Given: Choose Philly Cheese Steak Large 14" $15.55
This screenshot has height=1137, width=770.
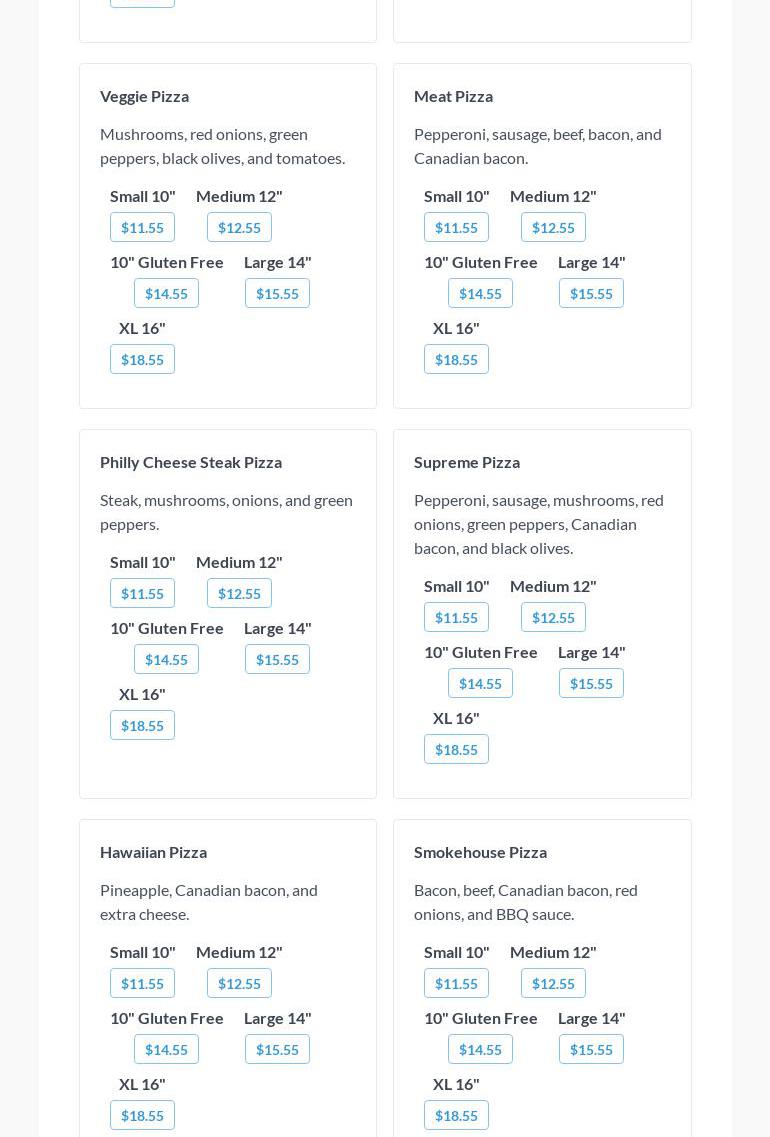Looking at the screenshot, I should coord(277,659).
